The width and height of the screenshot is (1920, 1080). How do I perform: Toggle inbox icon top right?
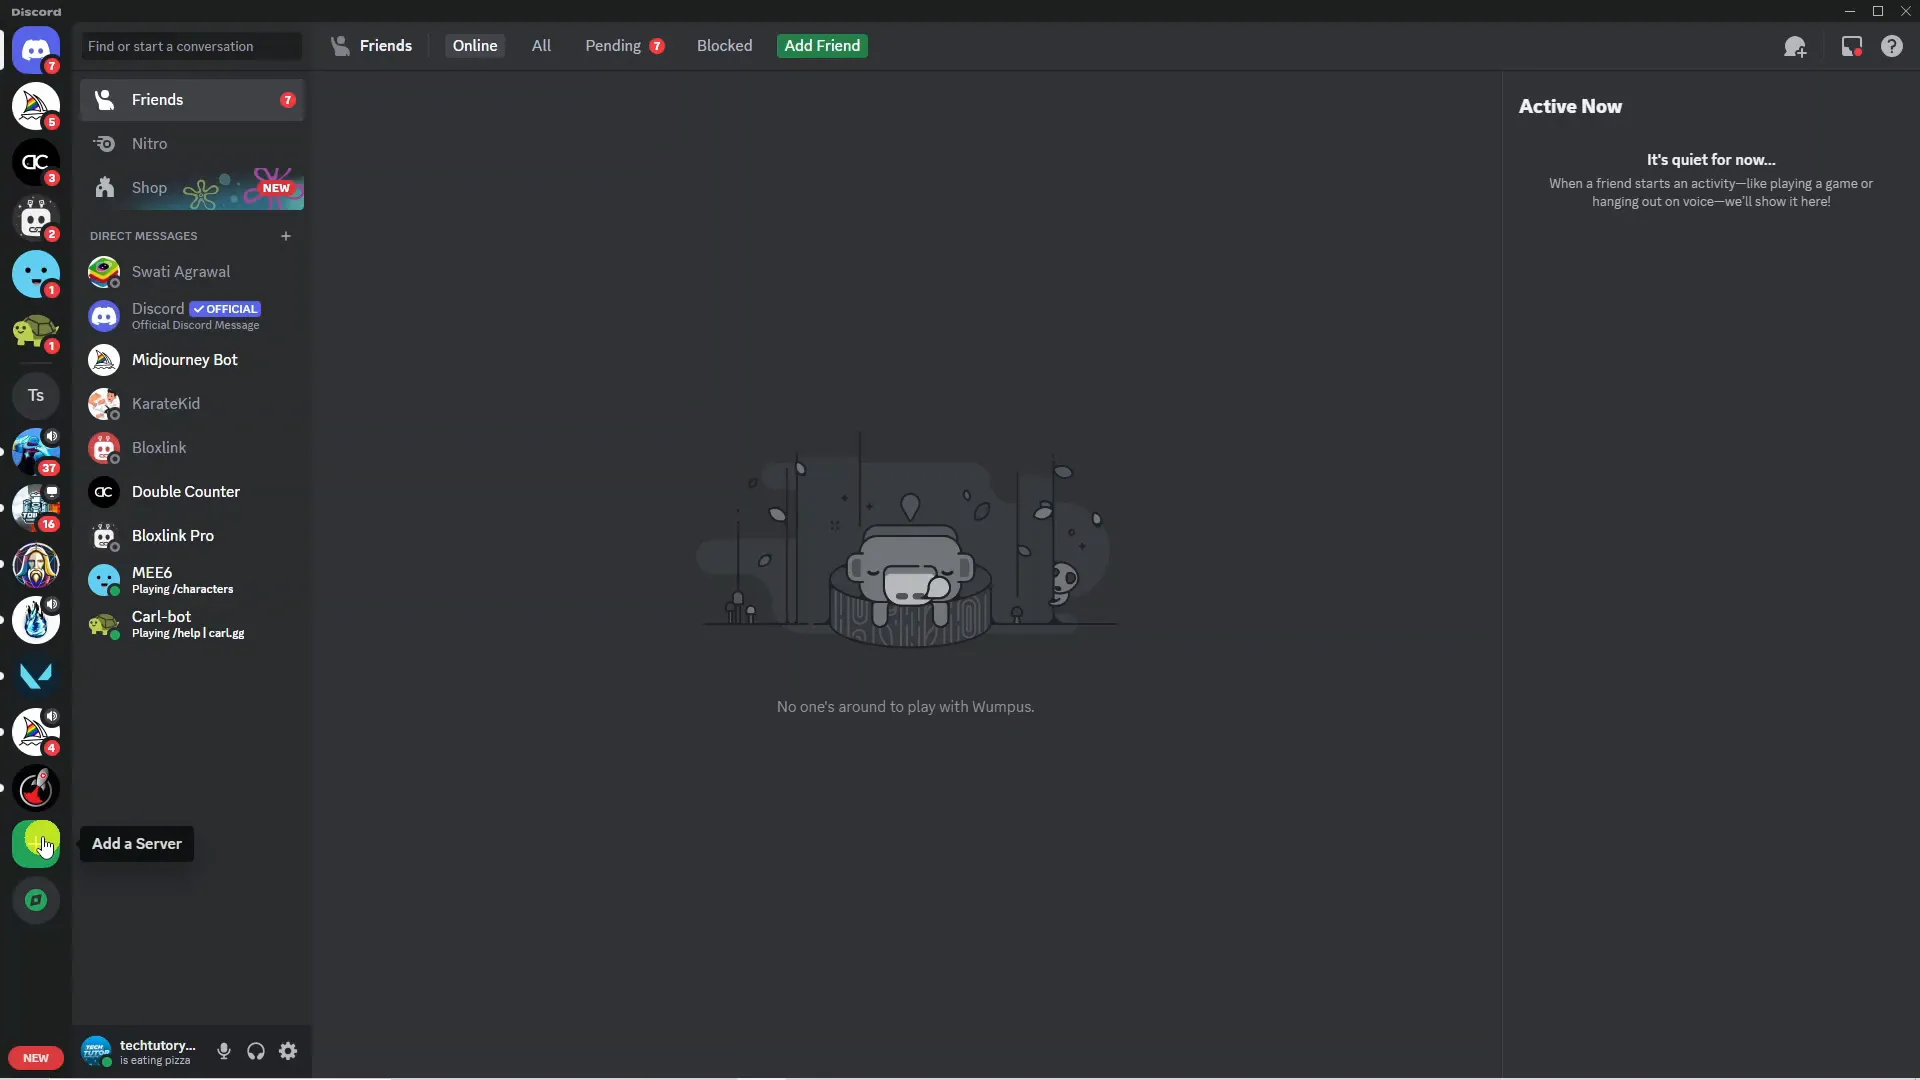coord(1851,46)
